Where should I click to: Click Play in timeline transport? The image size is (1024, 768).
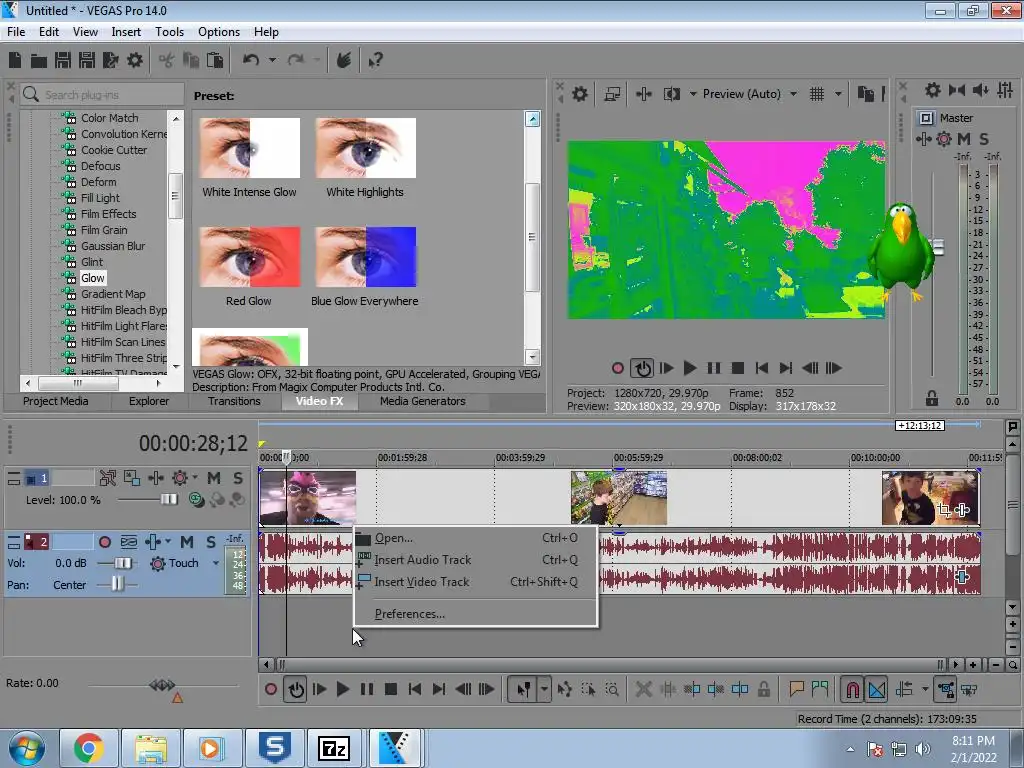tap(342, 690)
